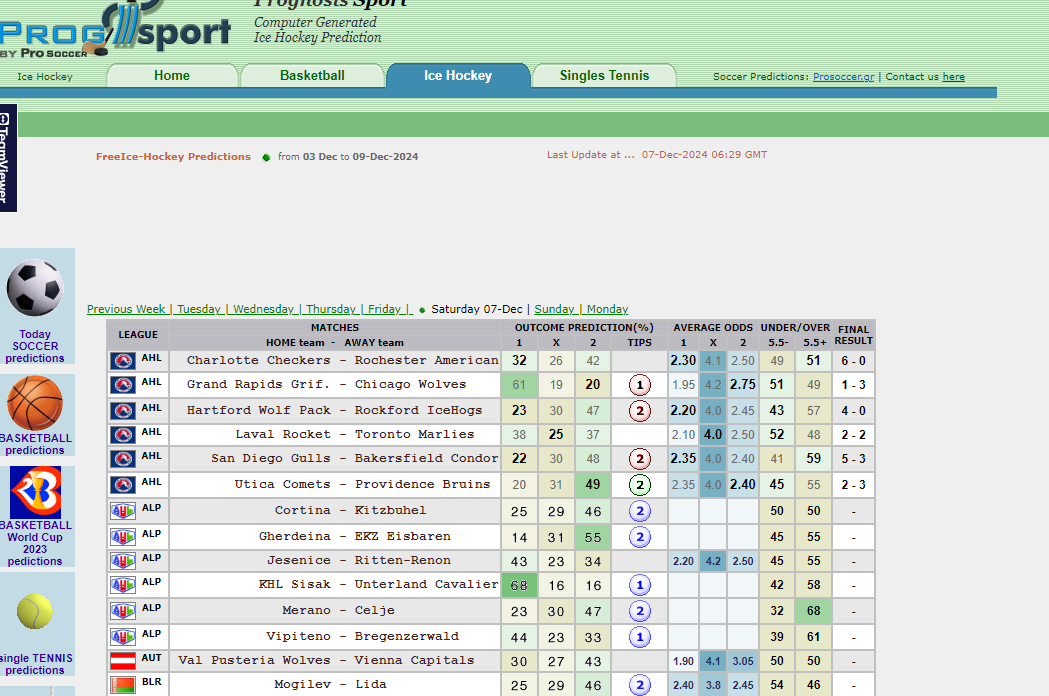Viewport: 1049px width, 696px height.
Task: View Thursday predictions
Action: [x=331, y=309]
